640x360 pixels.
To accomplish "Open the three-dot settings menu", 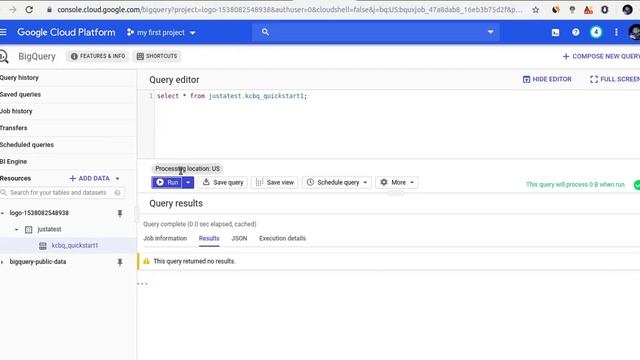I will [616, 32].
